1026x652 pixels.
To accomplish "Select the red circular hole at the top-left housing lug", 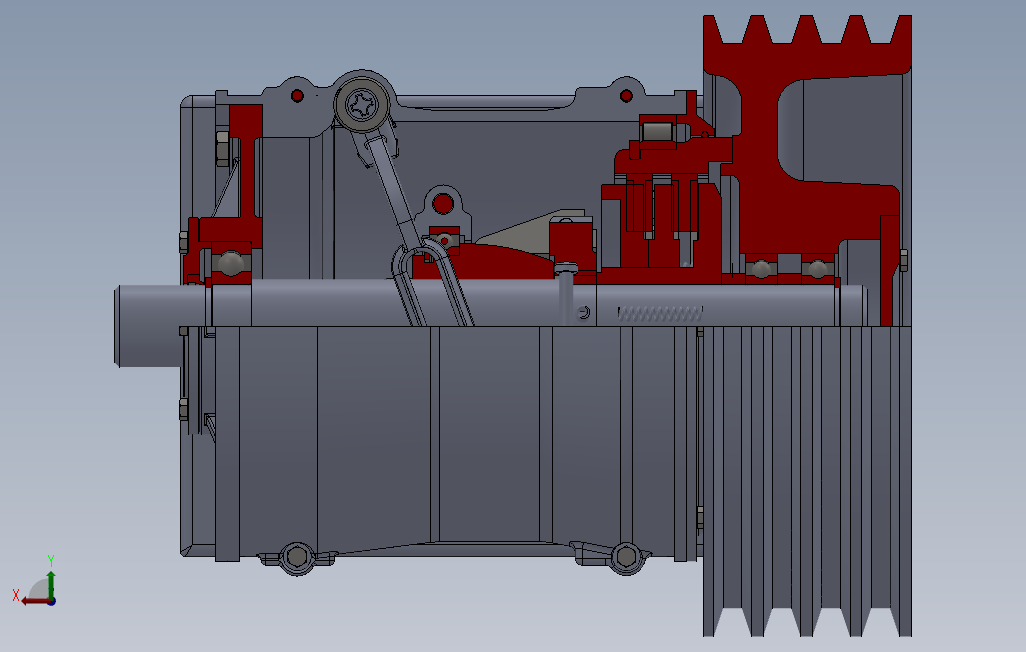I will (297, 96).
